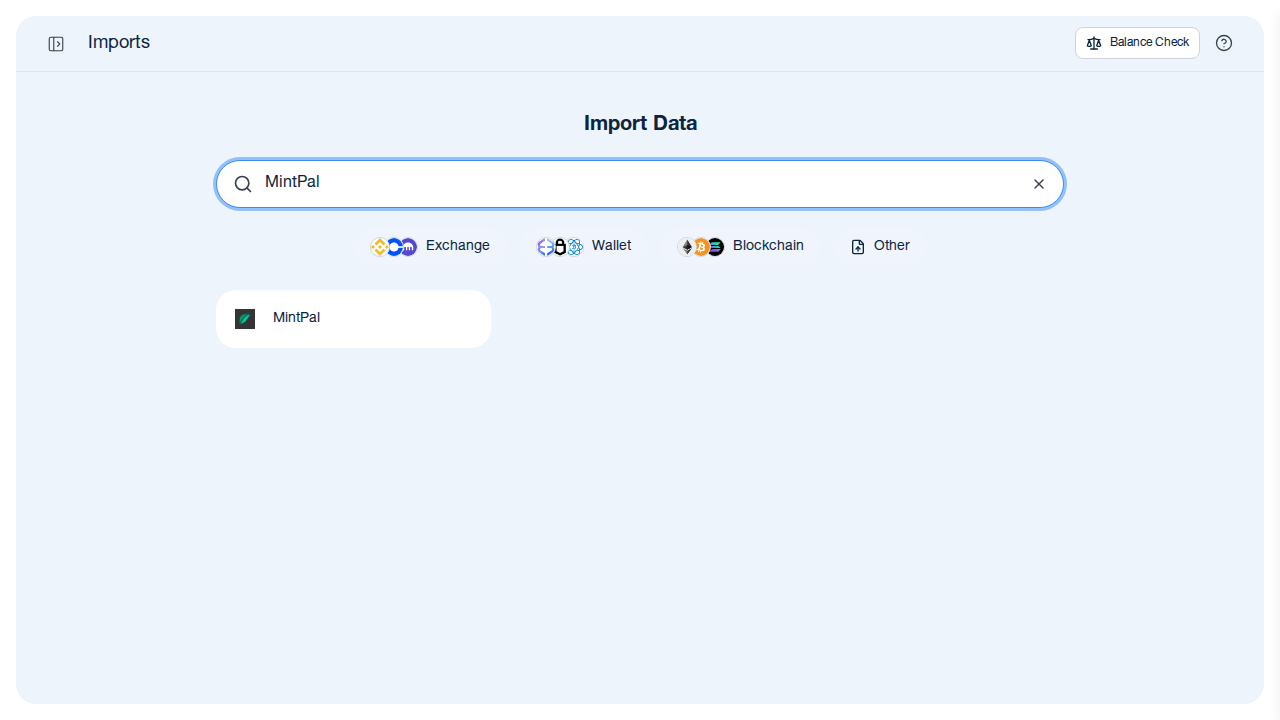Filter by Wallet category
The image size is (1280, 720).
point(584,246)
